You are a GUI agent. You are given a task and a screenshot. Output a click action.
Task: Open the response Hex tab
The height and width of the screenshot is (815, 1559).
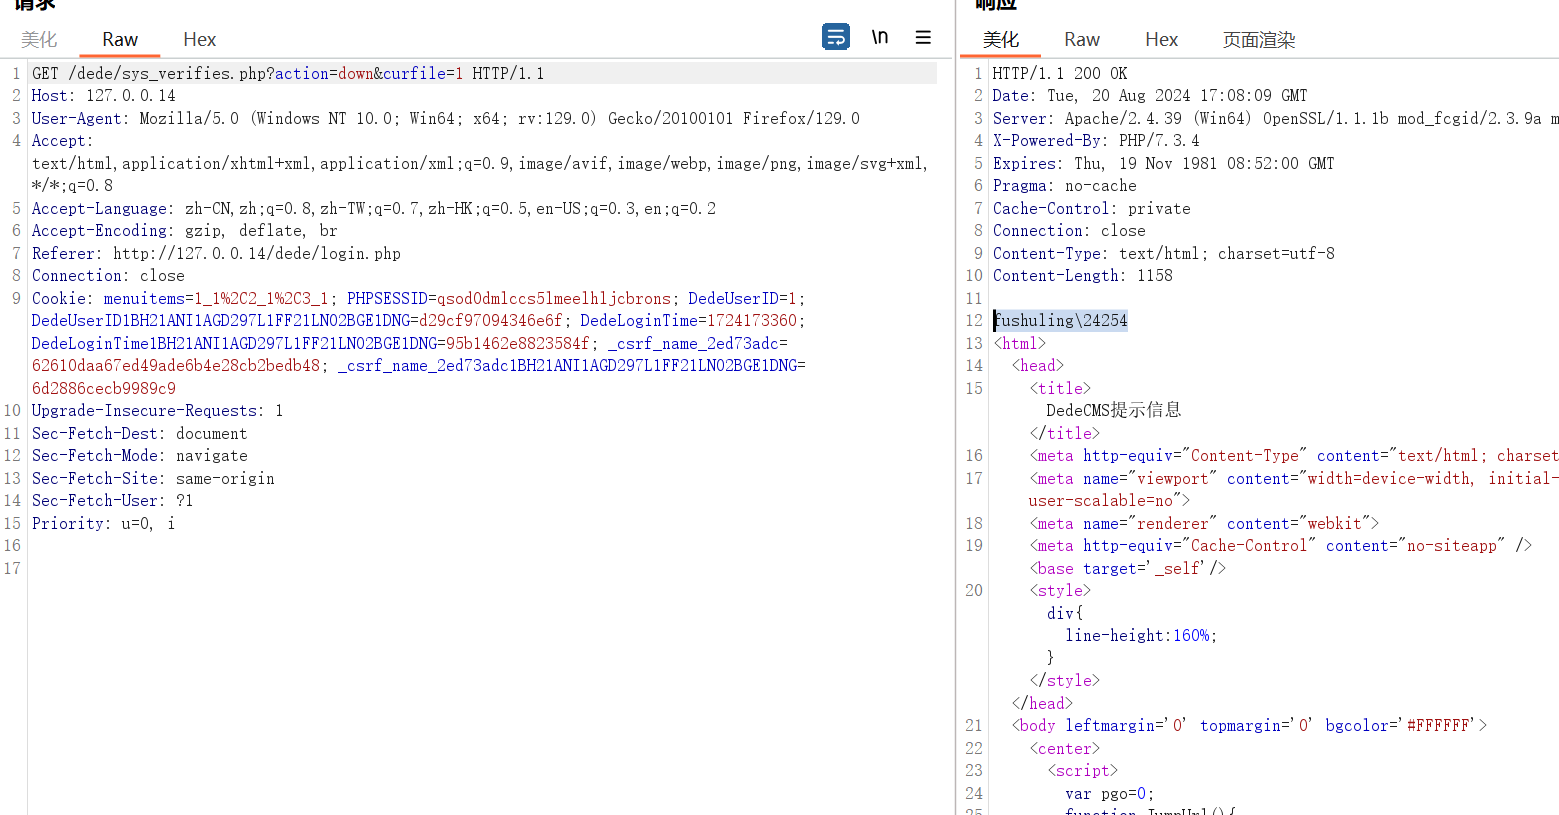[1161, 40]
